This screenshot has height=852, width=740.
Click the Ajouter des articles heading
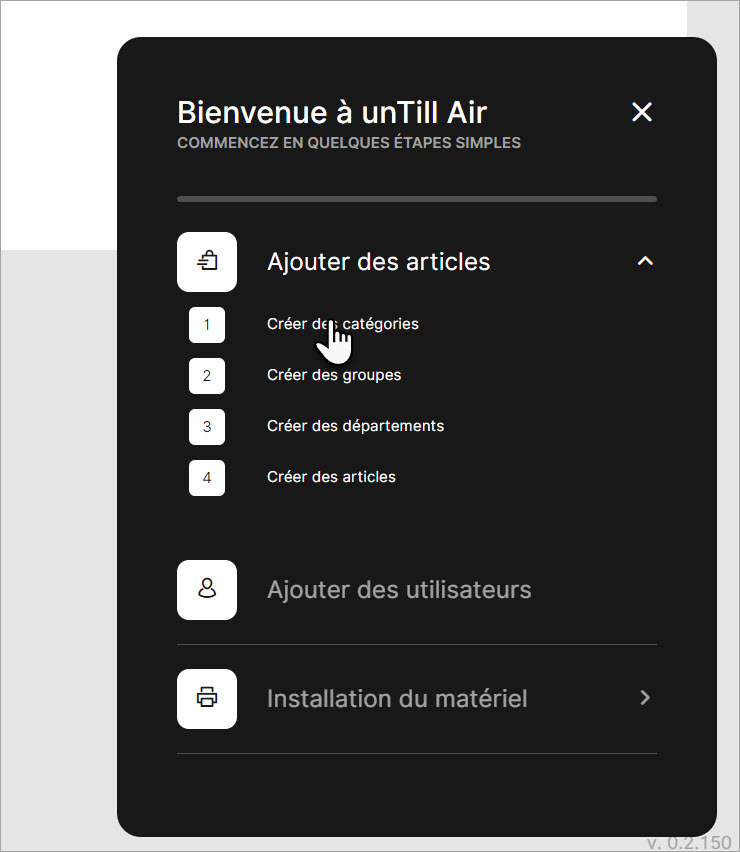379,262
